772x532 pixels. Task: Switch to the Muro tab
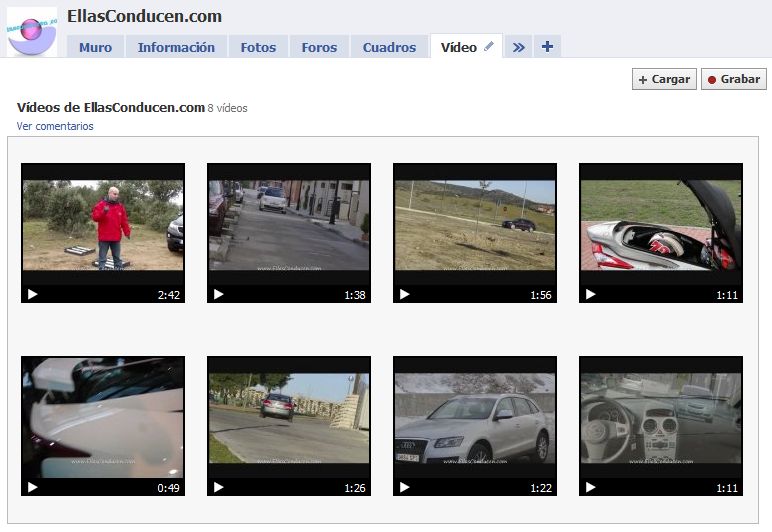click(96, 47)
